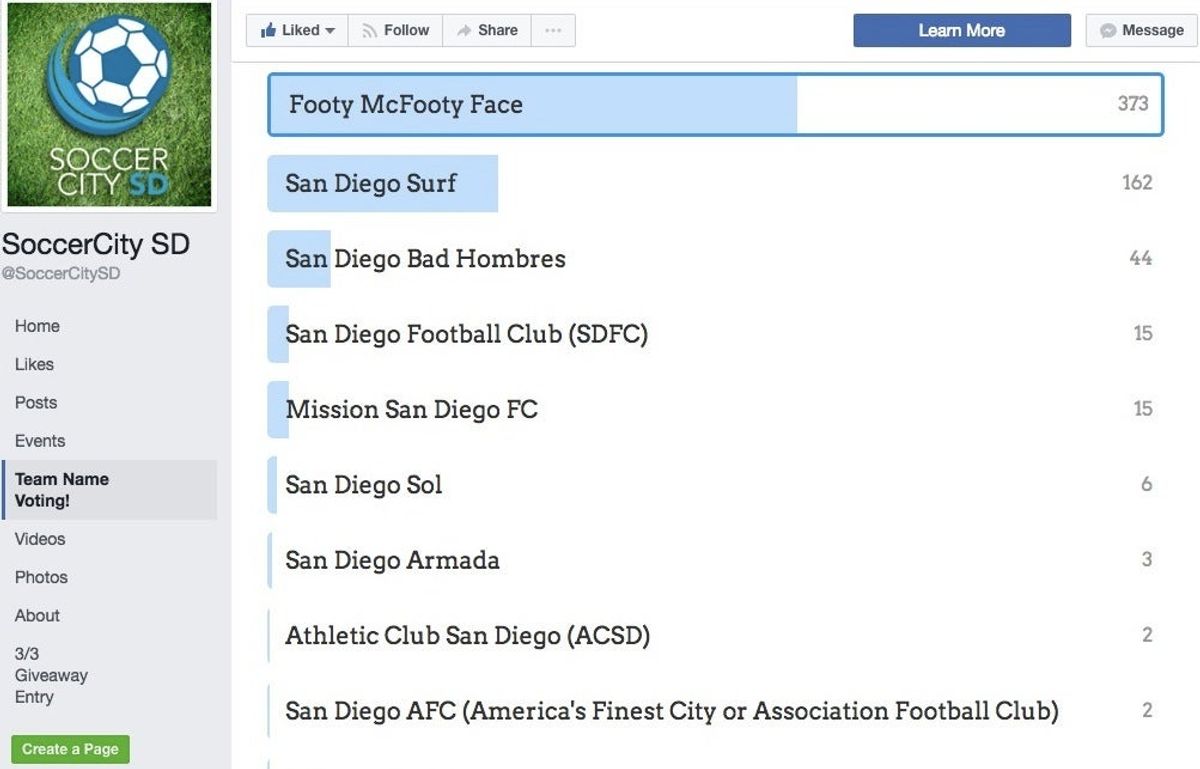
Task: Click the SoccerCity SD logo thumbnail
Action: [109, 104]
